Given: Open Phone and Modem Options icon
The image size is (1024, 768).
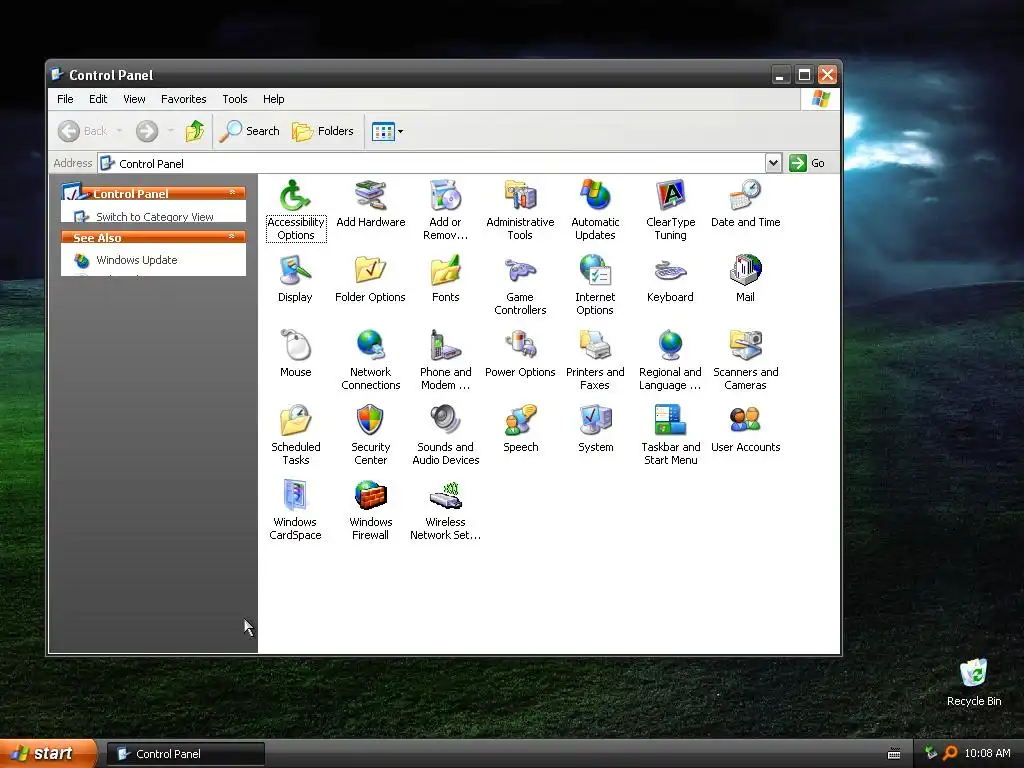Looking at the screenshot, I should click(445, 345).
